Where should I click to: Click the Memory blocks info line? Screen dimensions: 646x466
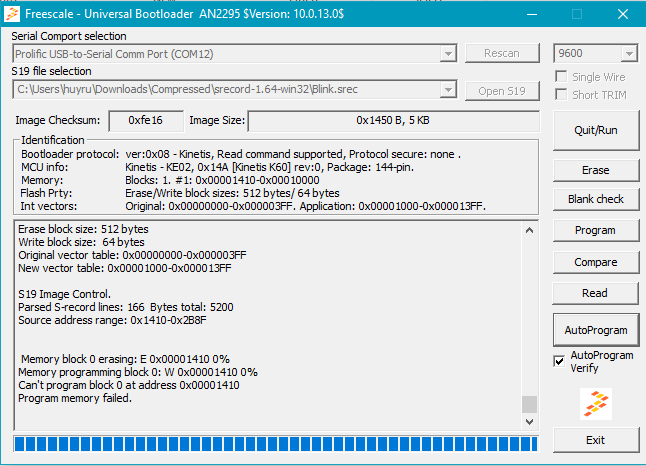tap(170, 180)
